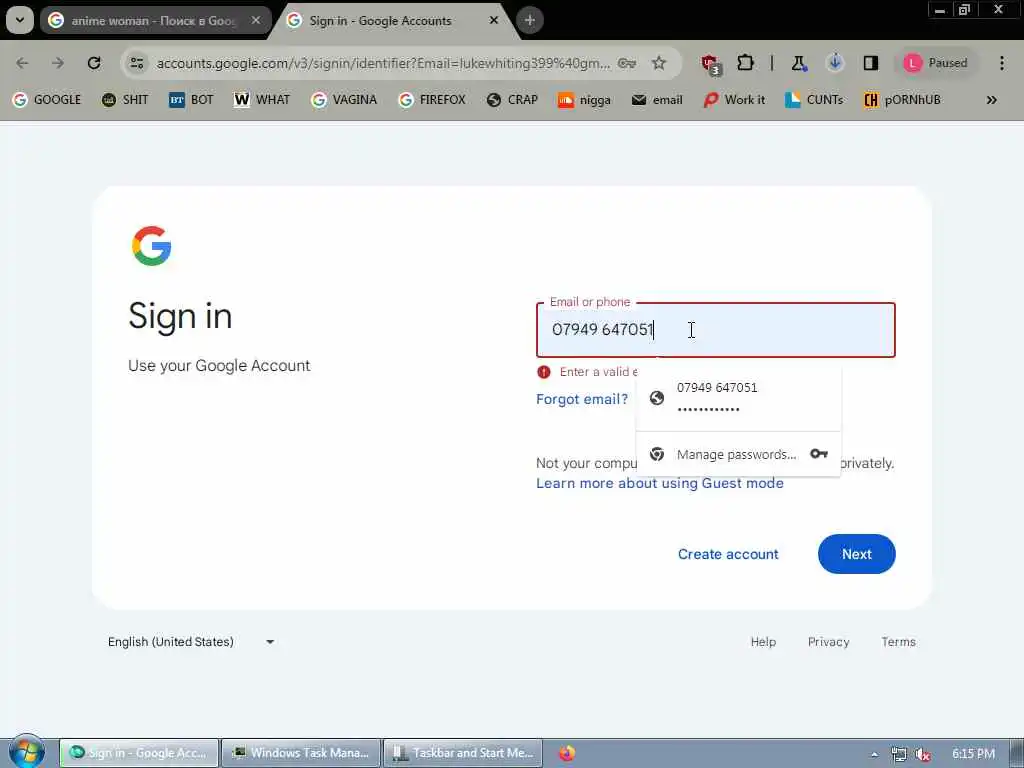Click the blue Next button
The image size is (1024, 768).
pyautogui.click(x=856, y=554)
